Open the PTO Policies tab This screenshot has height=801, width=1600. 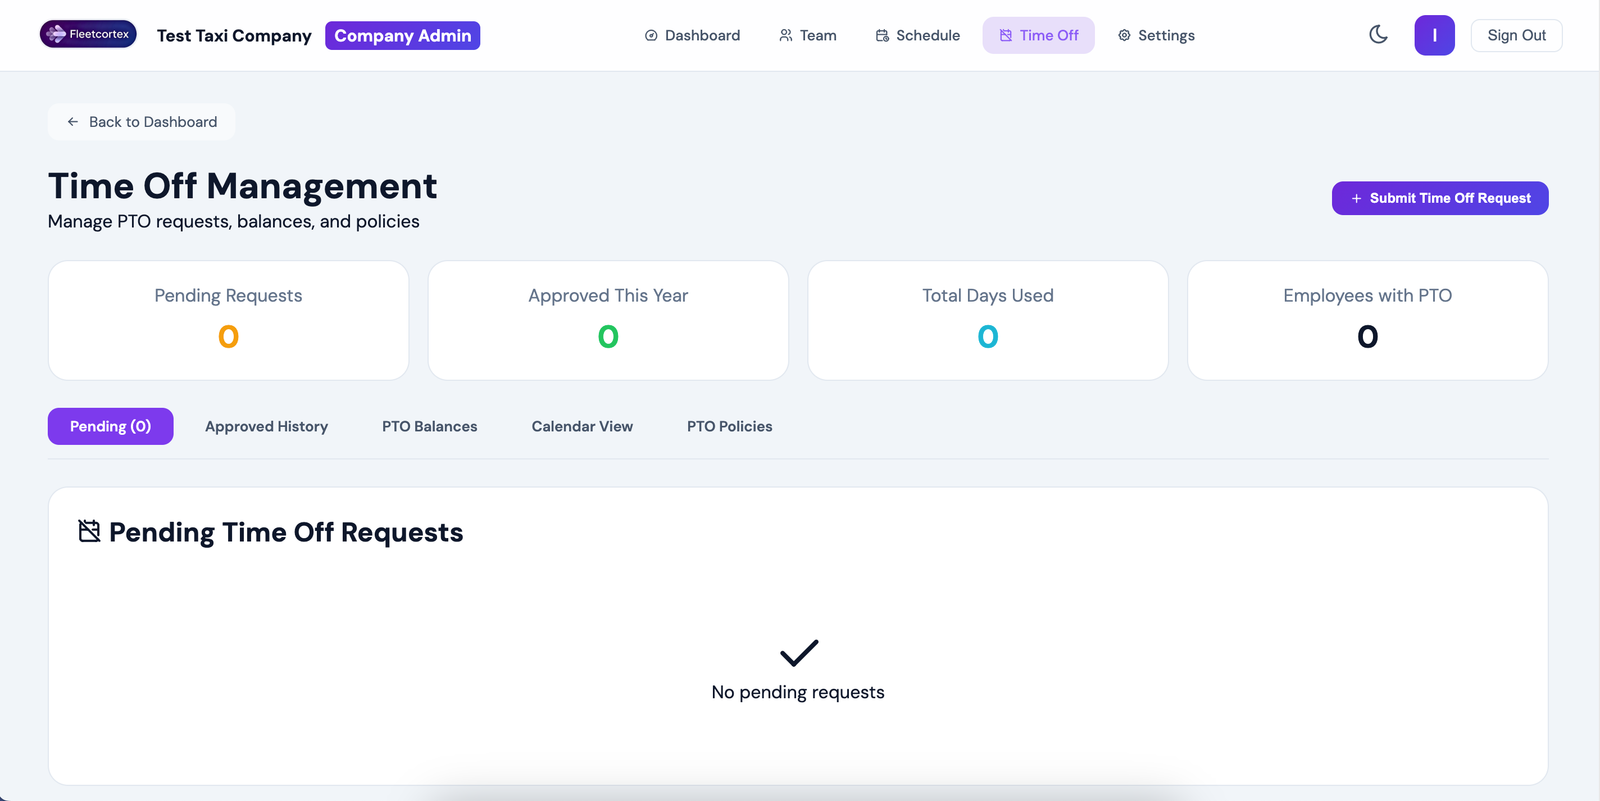[730, 426]
